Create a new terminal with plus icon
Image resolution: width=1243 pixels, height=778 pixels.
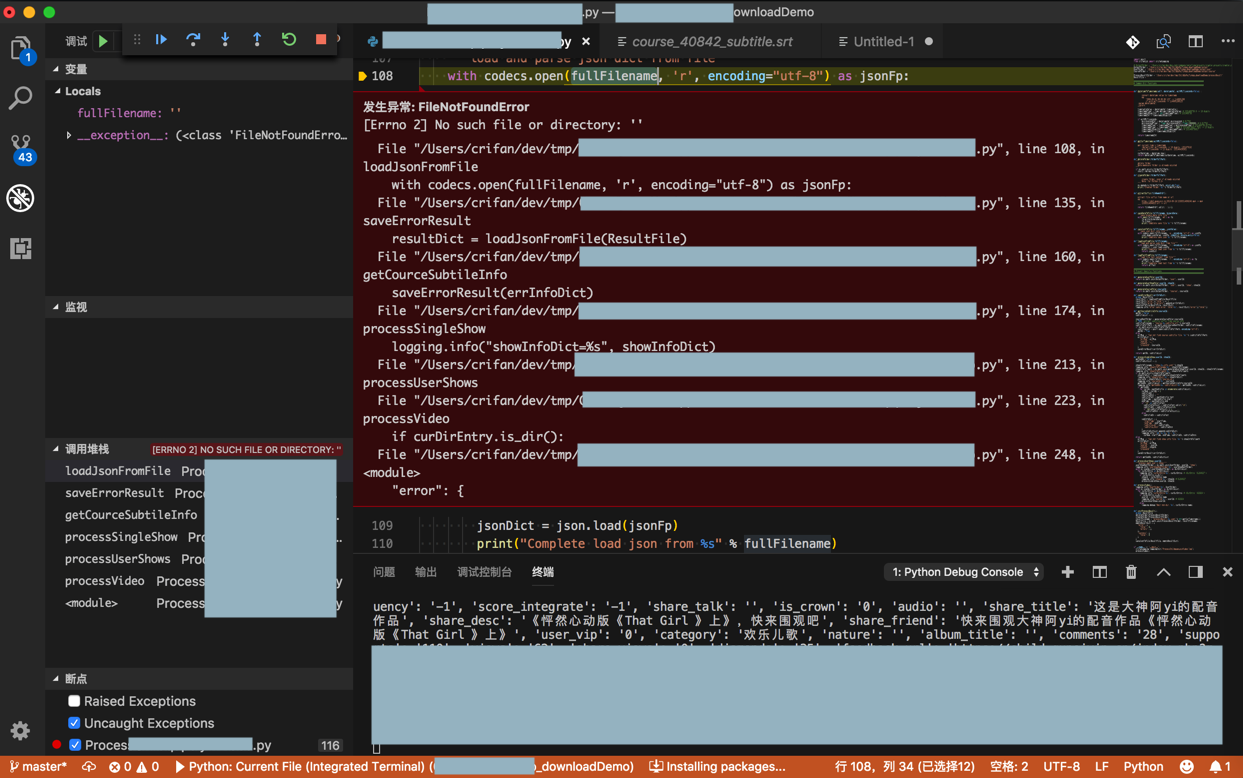pos(1068,572)
